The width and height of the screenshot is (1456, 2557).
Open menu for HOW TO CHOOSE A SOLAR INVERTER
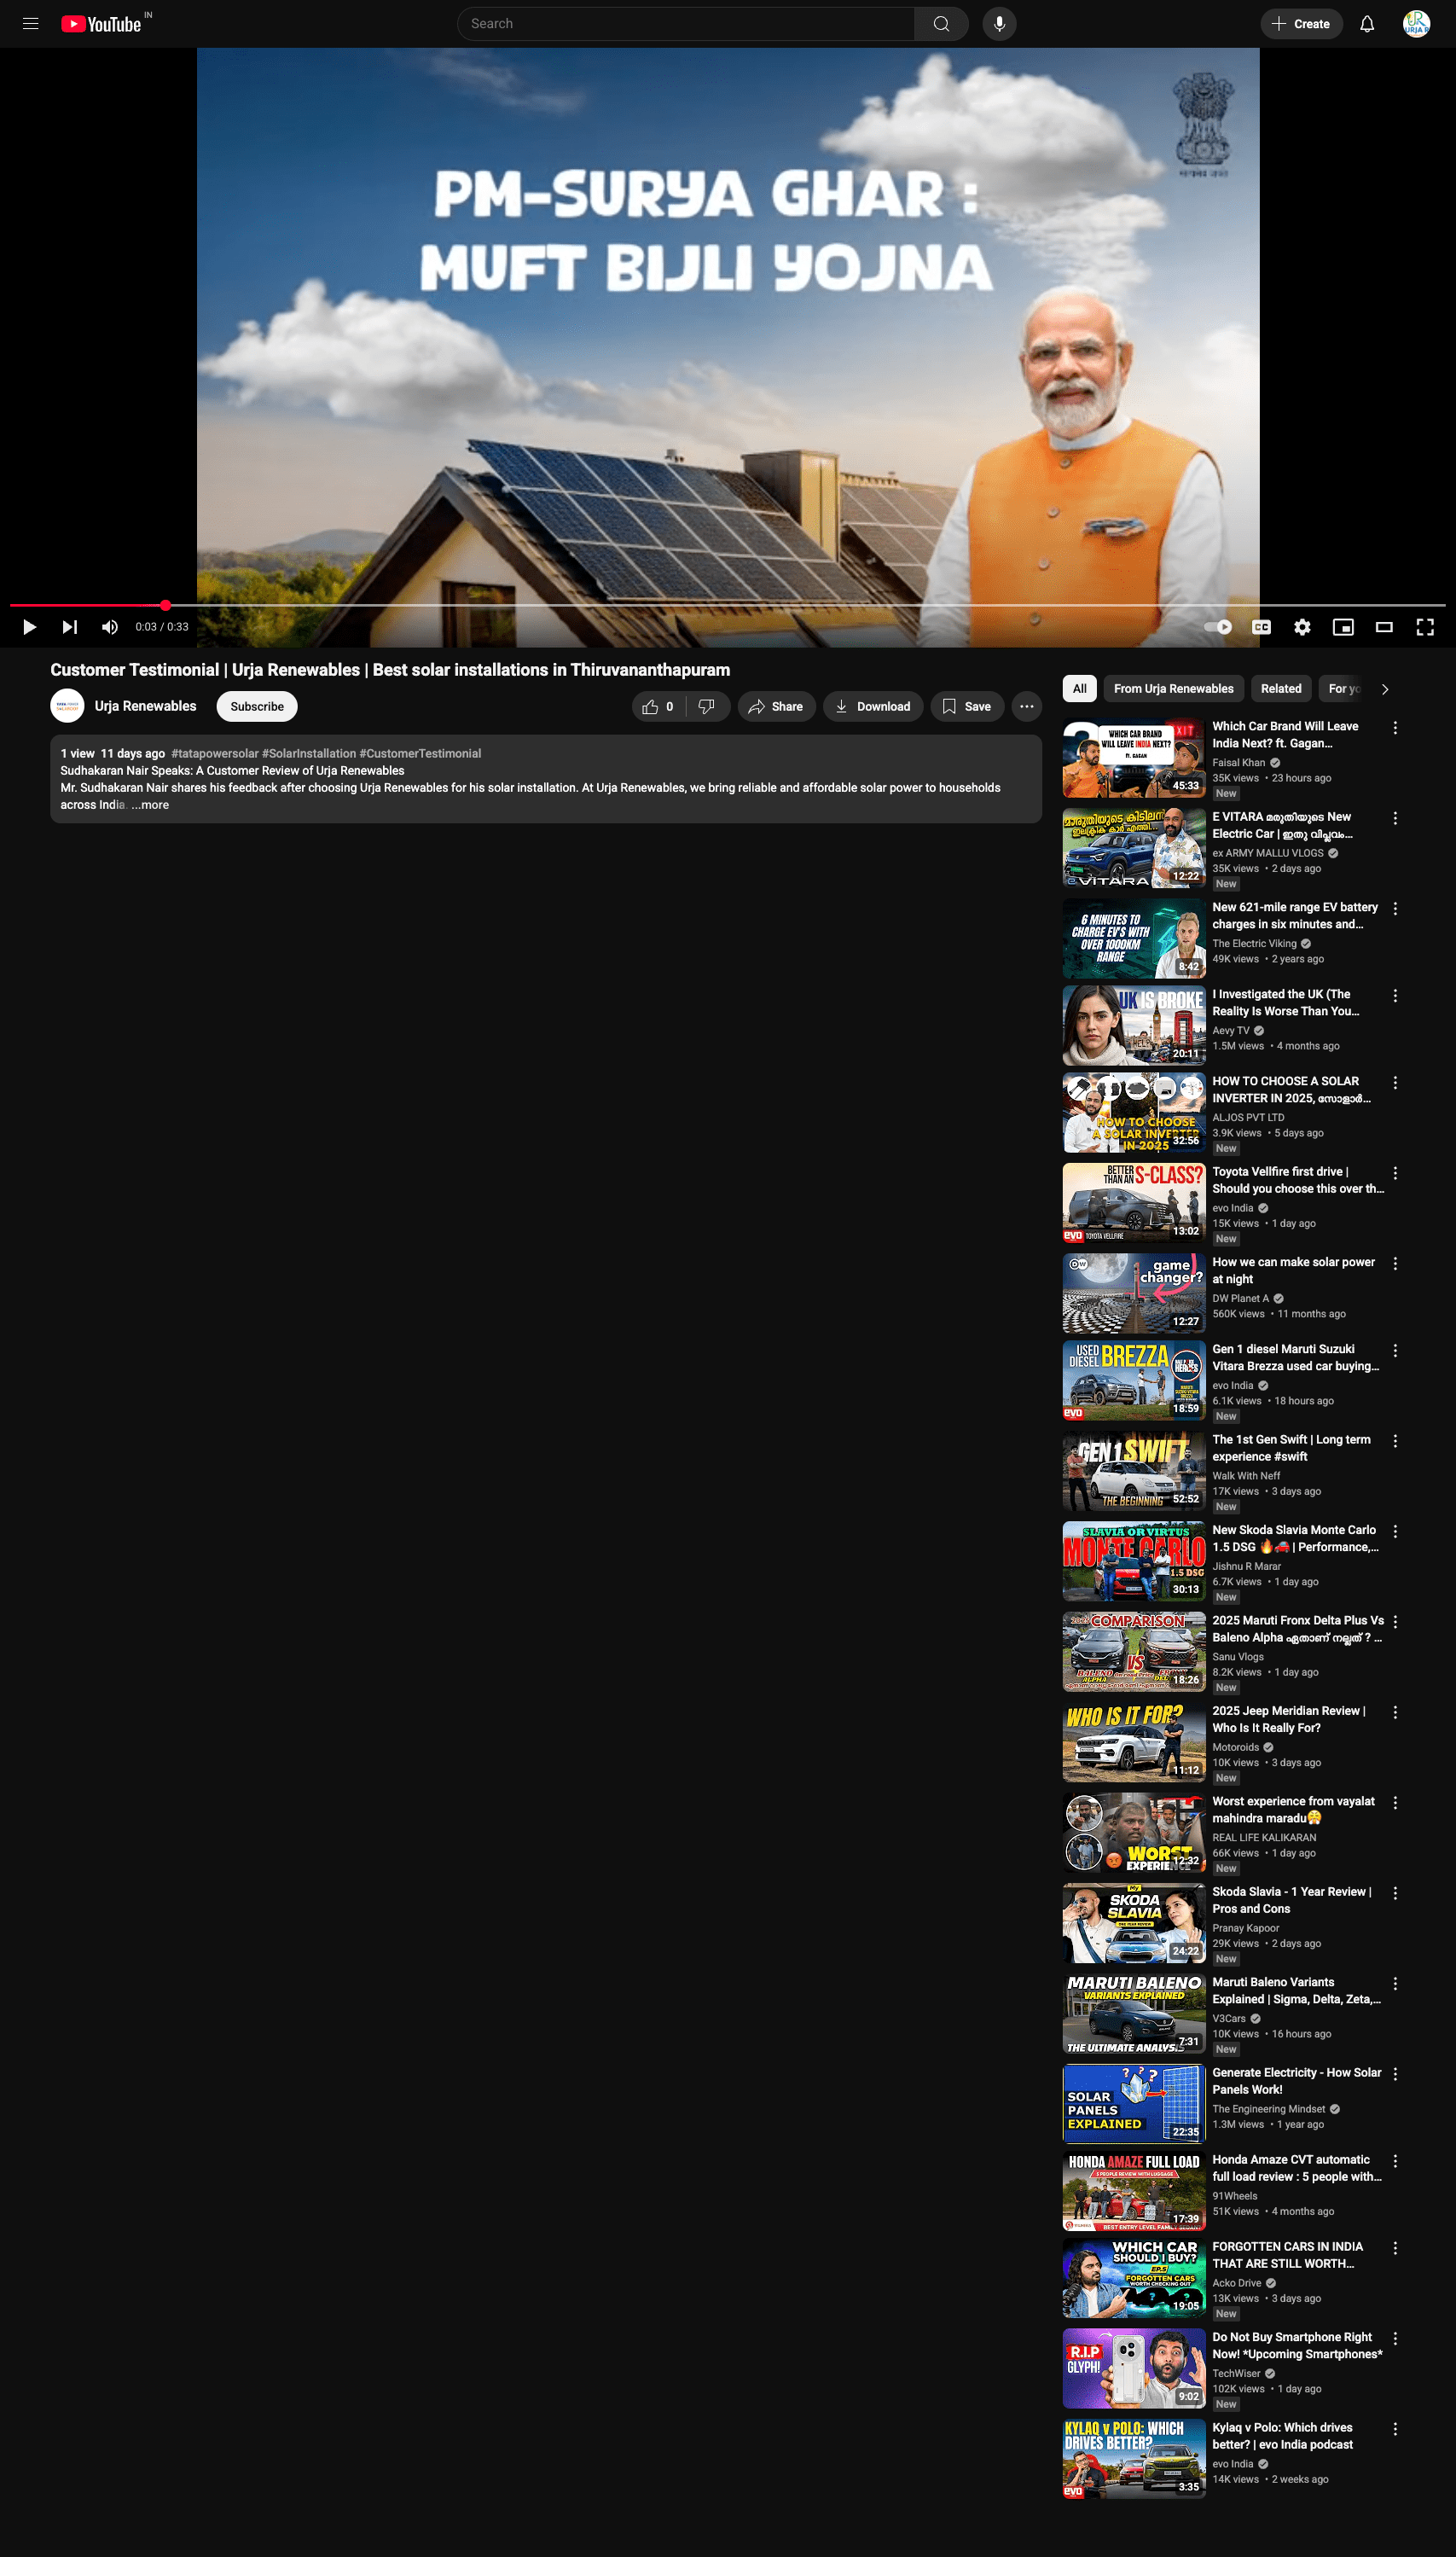pyautogui.click(x=1395, y=1083)
